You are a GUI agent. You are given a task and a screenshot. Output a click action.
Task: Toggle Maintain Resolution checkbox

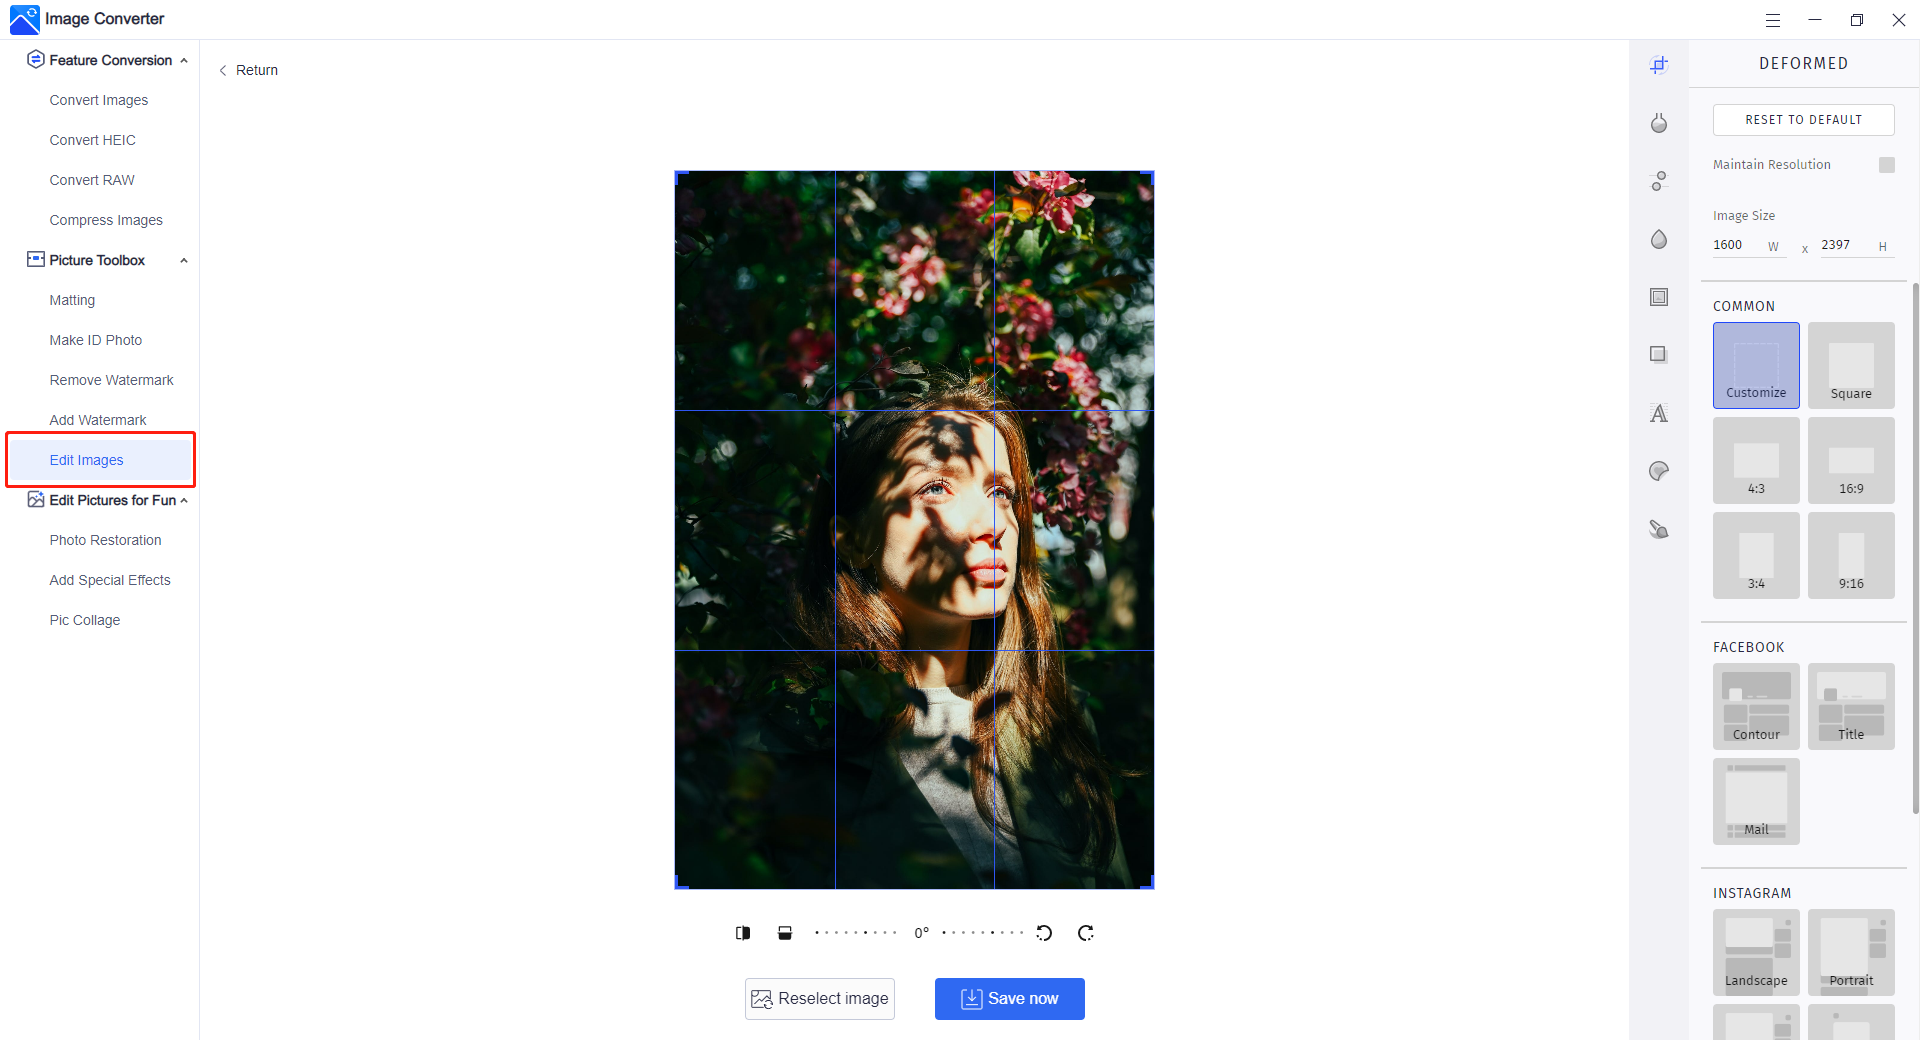(x=1887, y=165)
